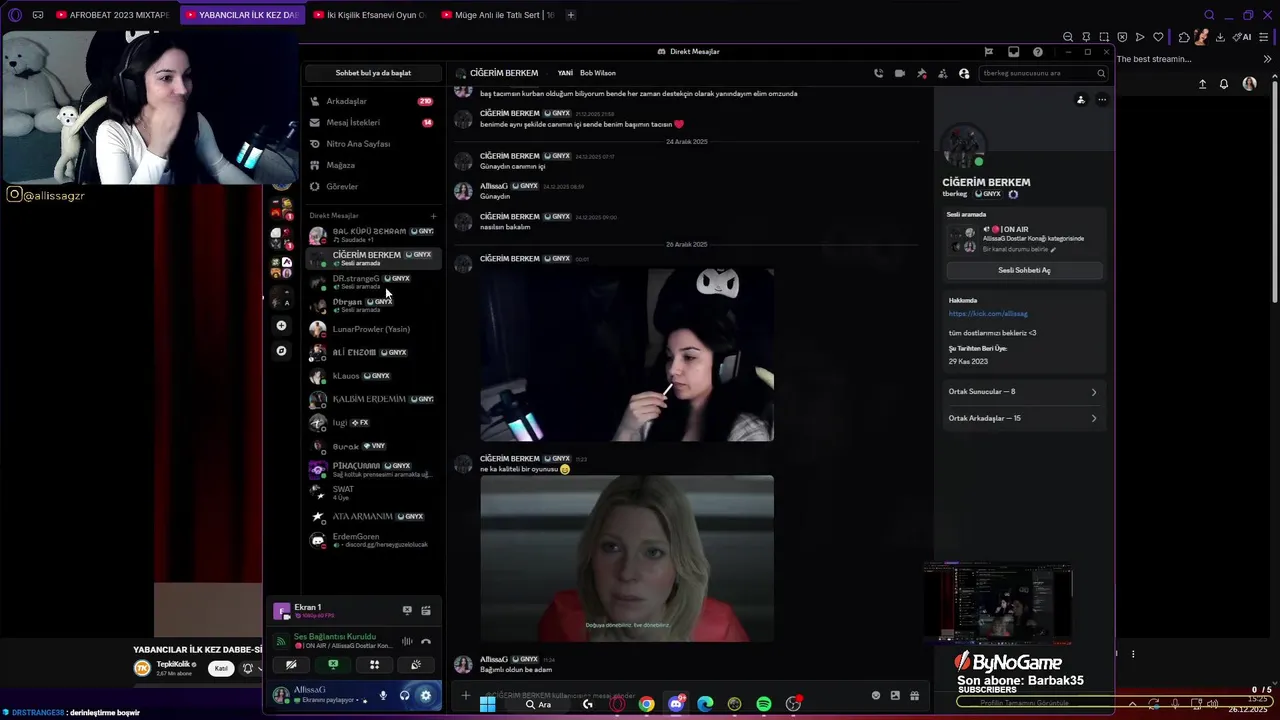Image resolution: width=1280 pixels, height=720 pixels.
Task: Open SWAT group chat
Action: pos(372,493)
